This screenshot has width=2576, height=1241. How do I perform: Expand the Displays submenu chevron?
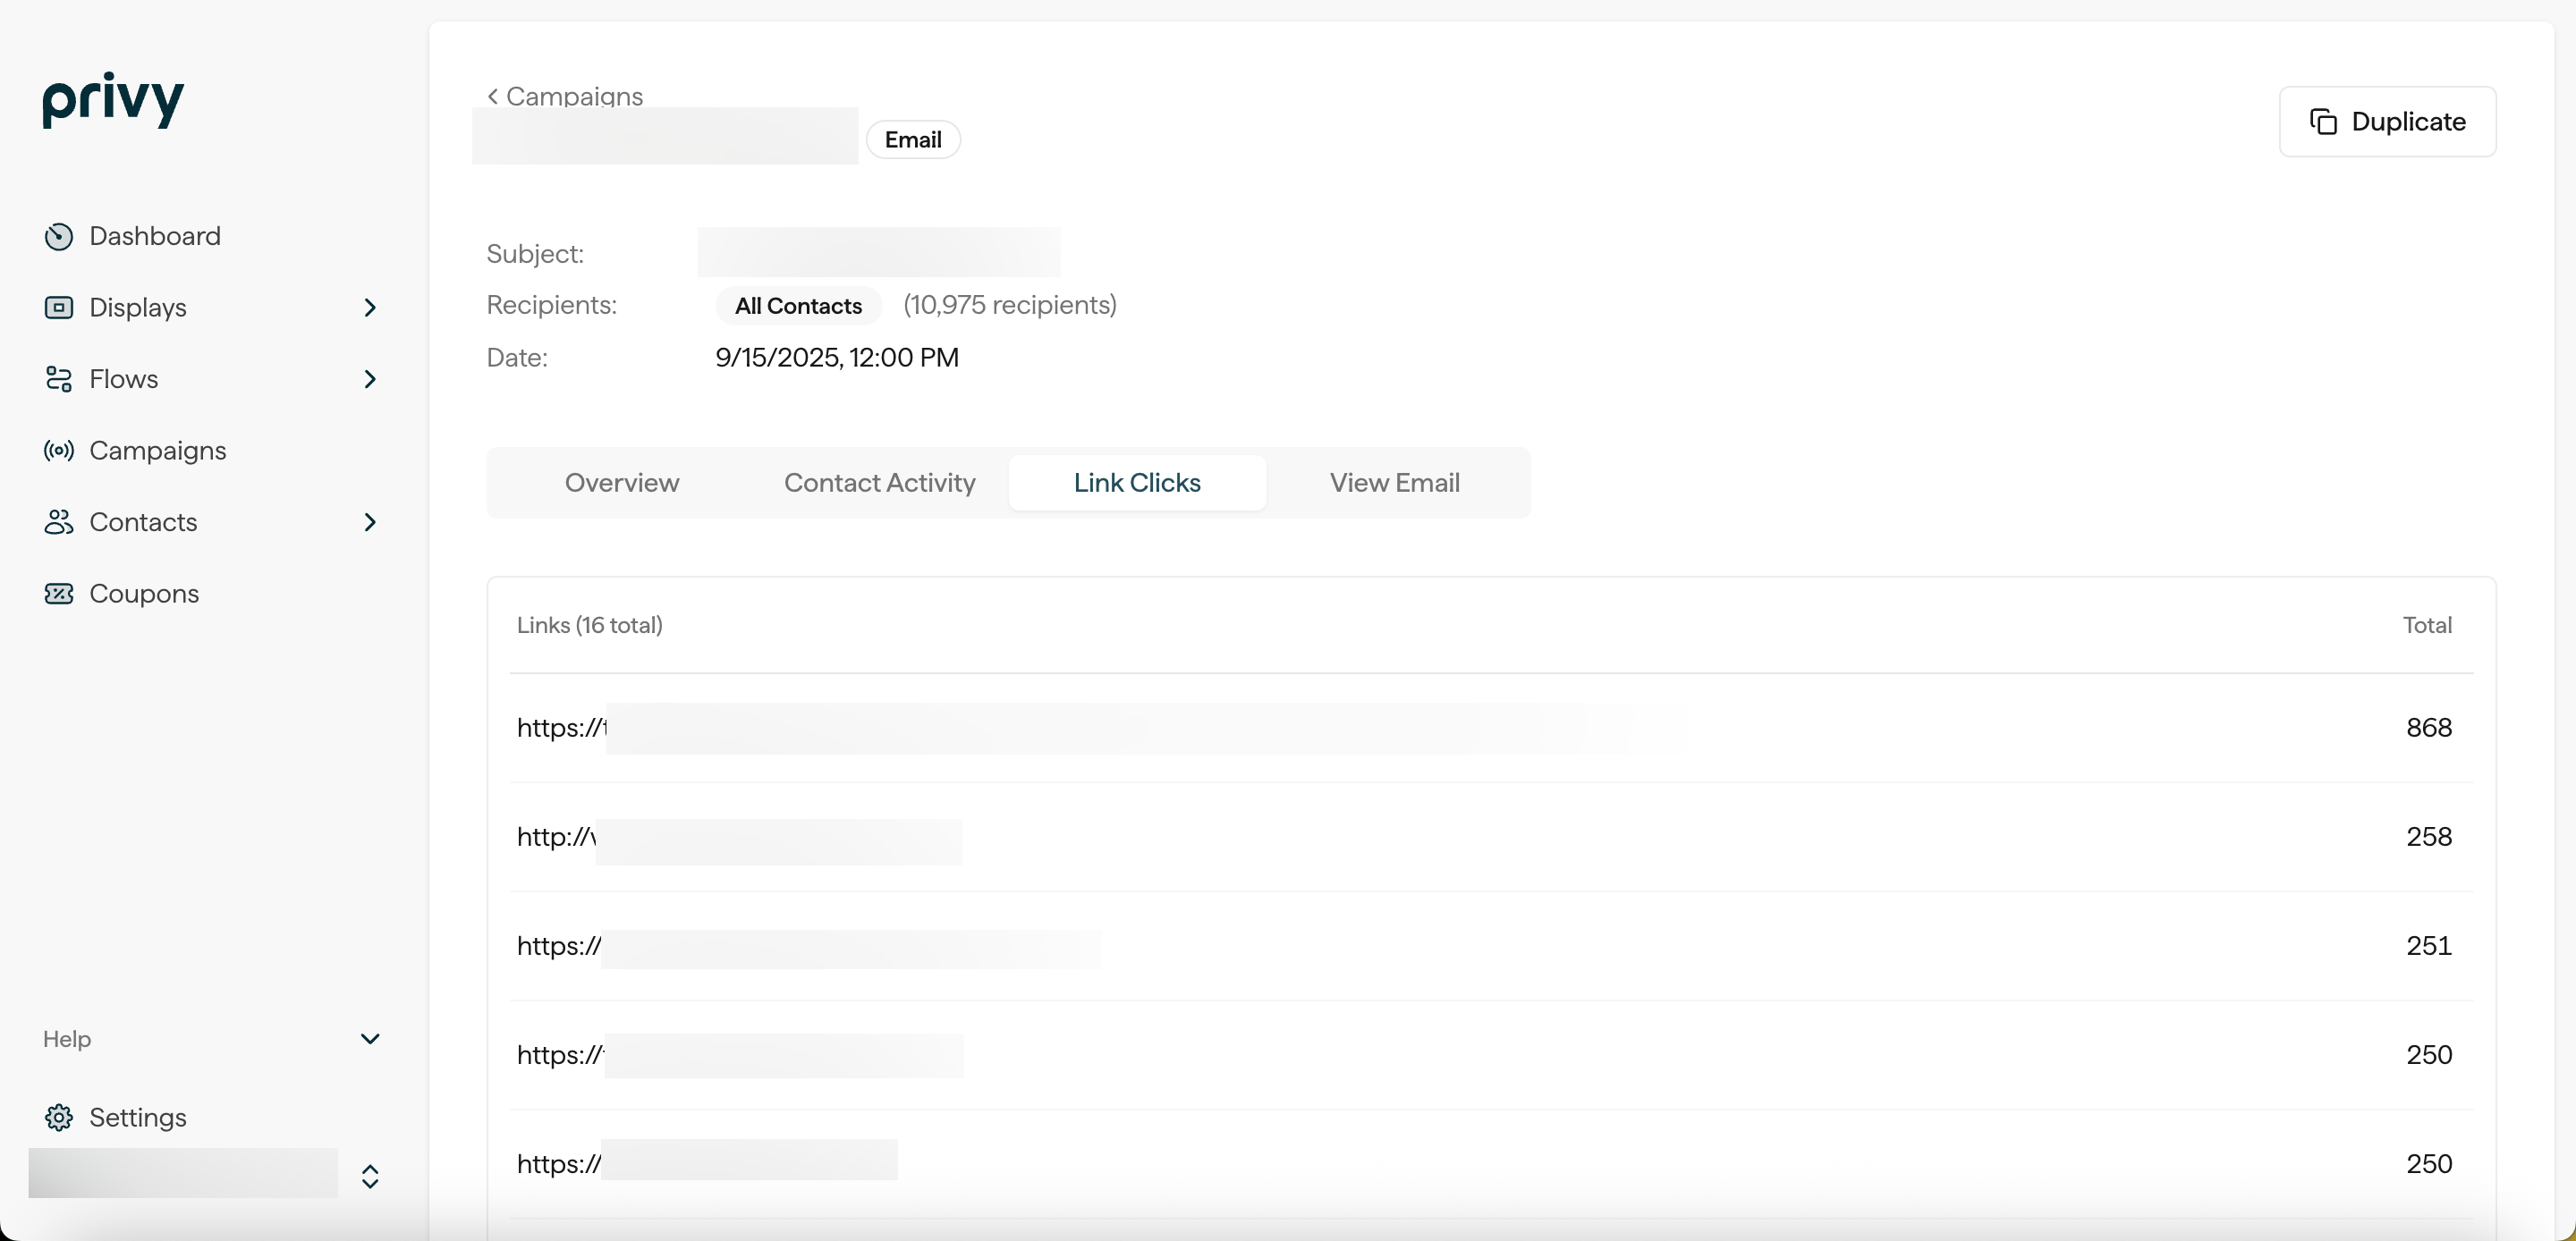[370, 307]
